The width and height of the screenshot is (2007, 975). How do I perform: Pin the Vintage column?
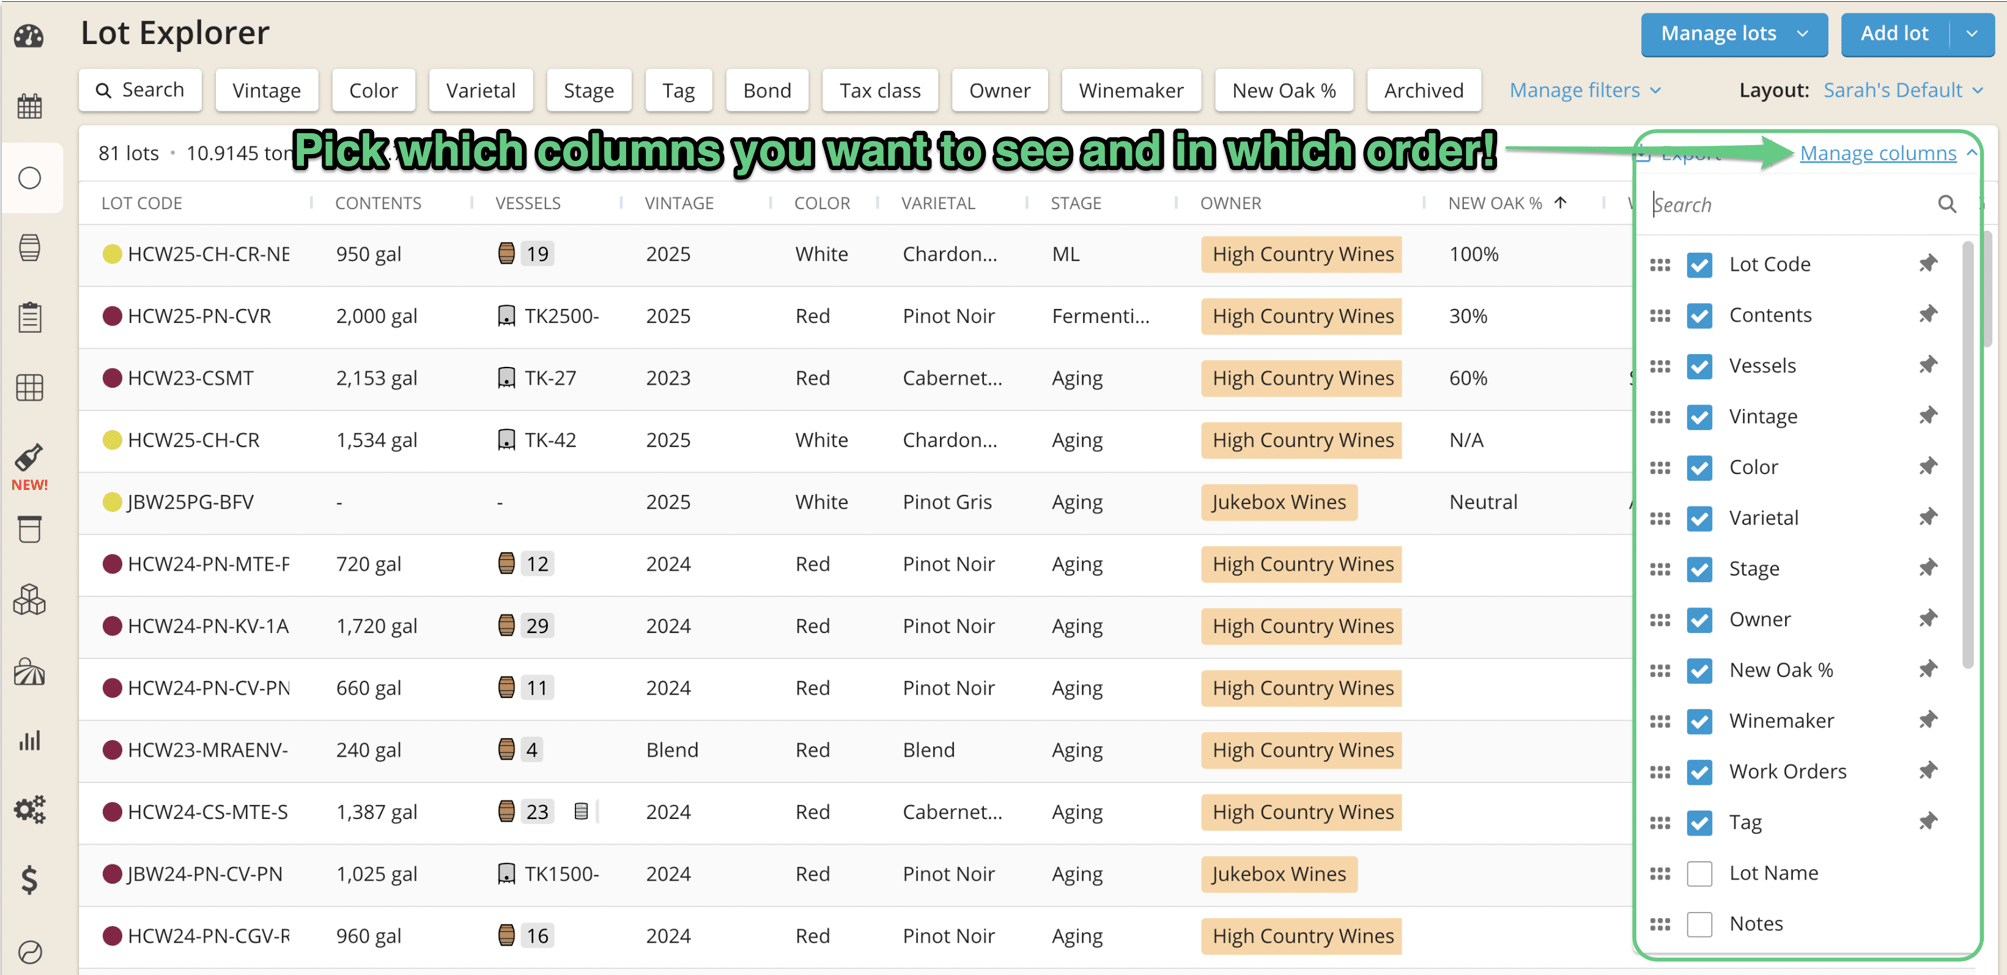(x=1928, y=416)
